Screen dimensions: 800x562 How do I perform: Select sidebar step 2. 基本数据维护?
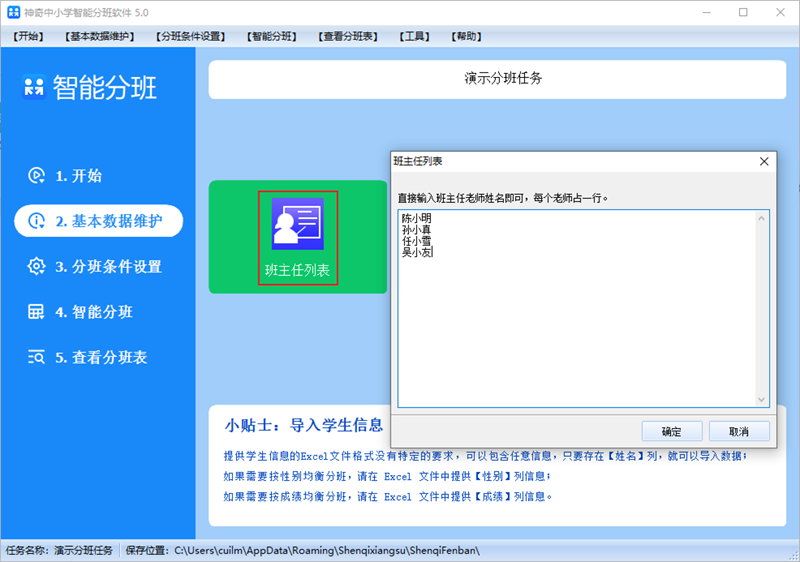(98, 221)
